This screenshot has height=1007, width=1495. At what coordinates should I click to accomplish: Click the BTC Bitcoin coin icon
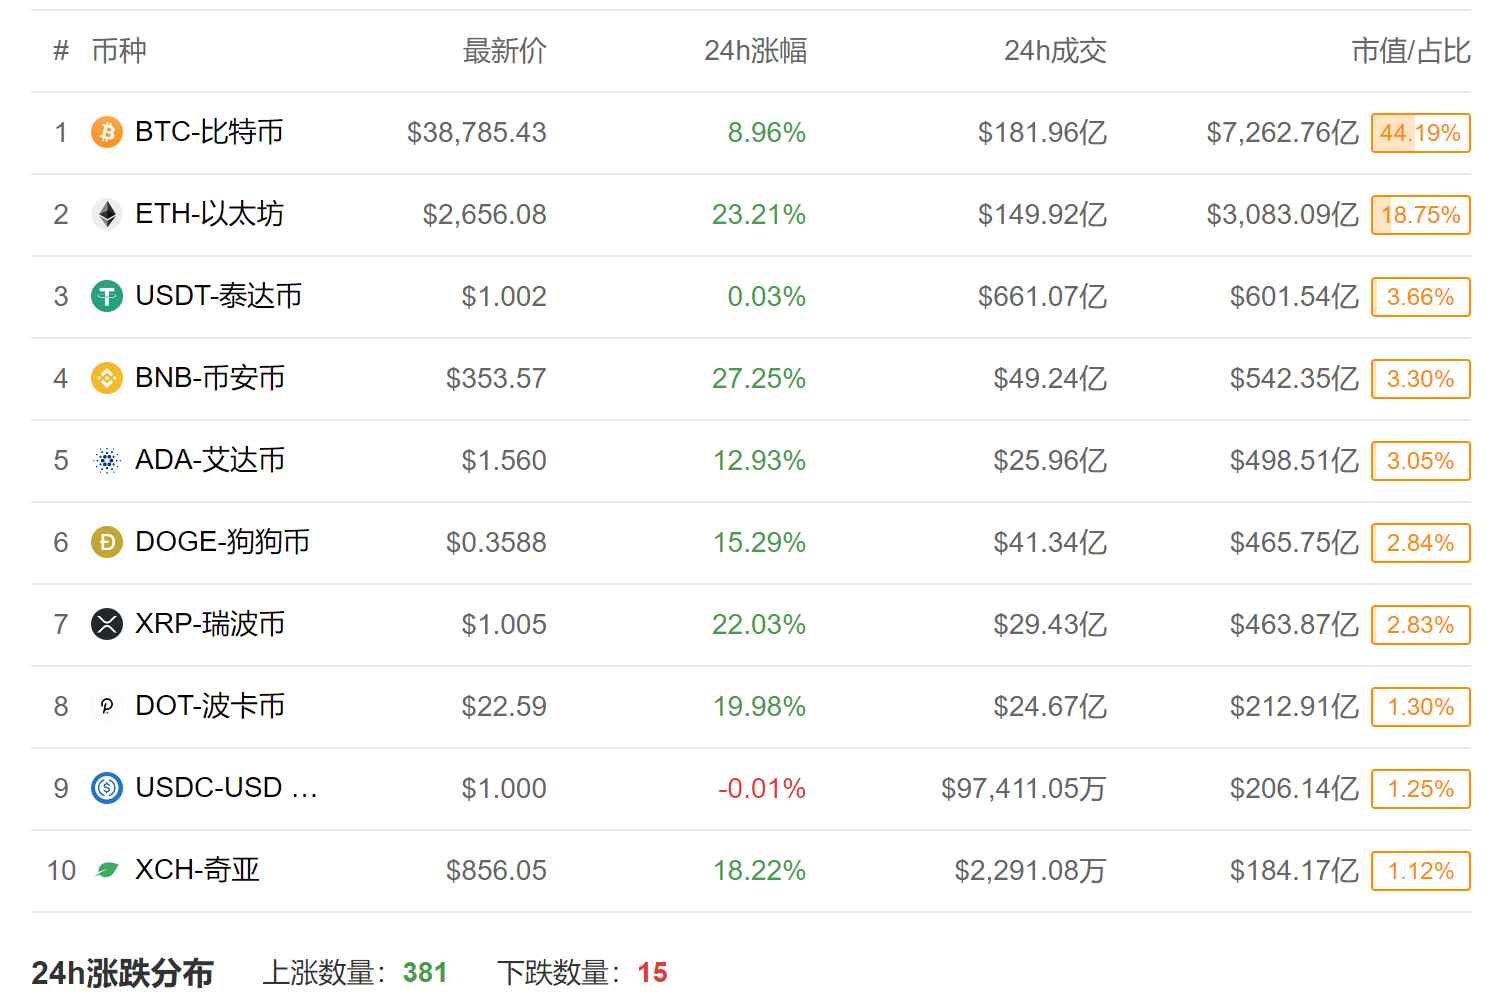[x=105, y=132]
